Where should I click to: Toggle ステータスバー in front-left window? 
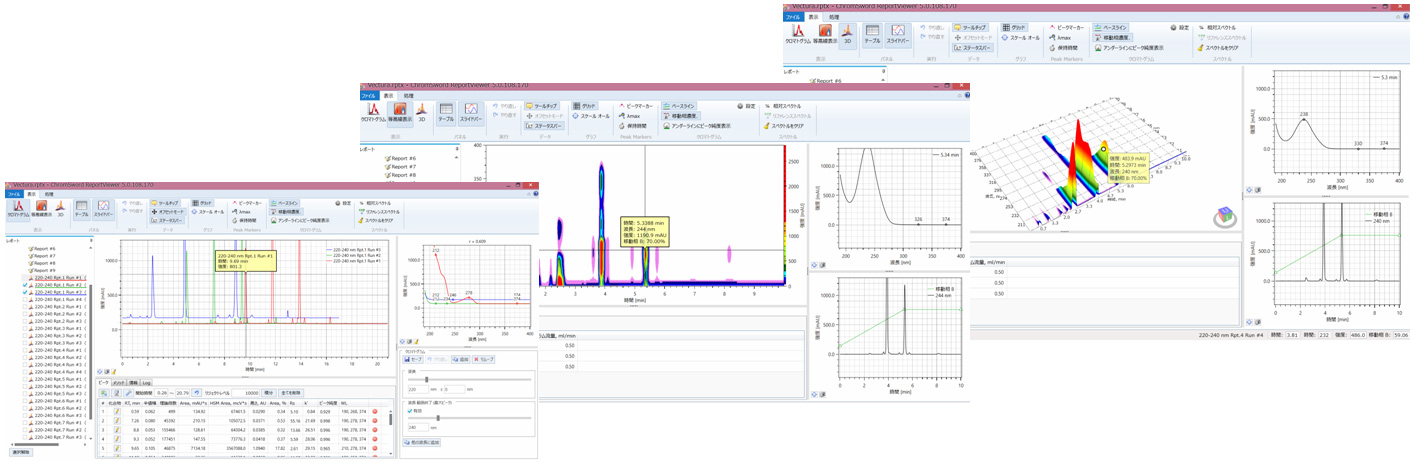click(167, 220)
